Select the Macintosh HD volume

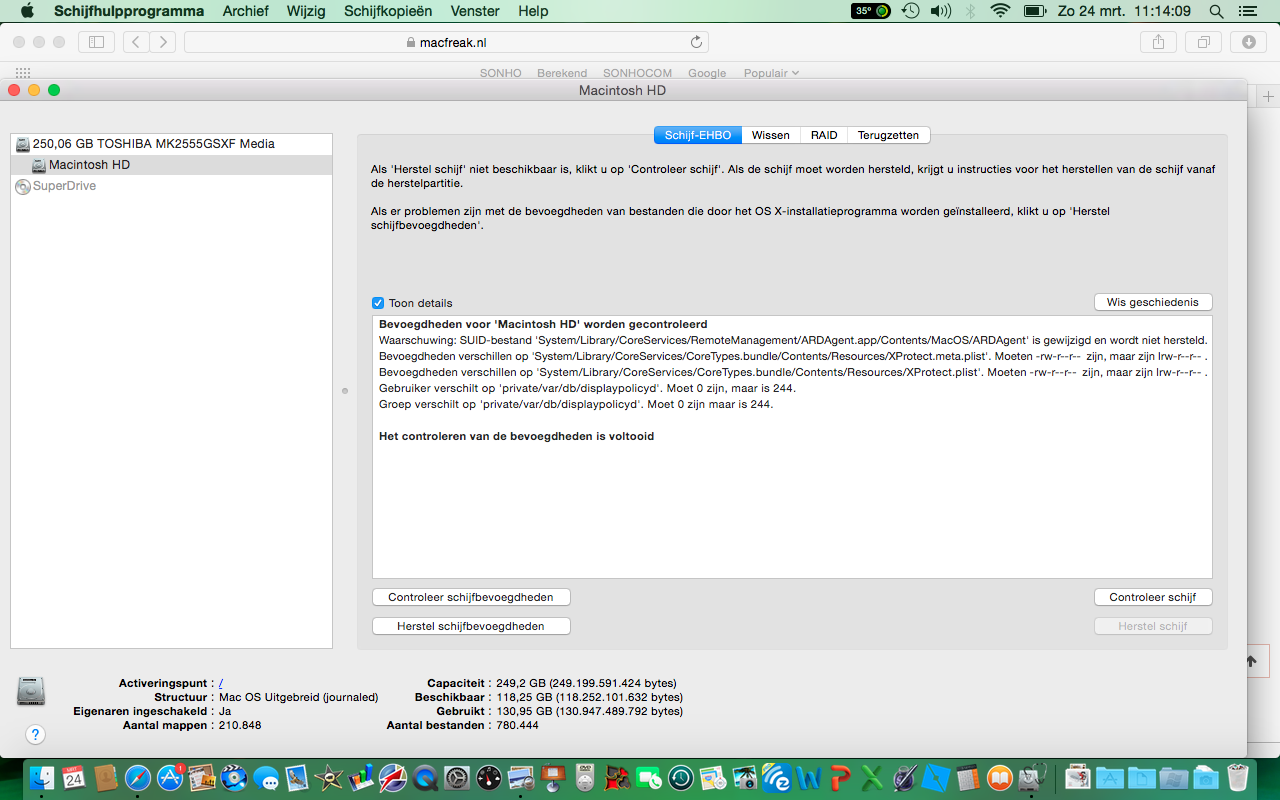pyautogui.click(x=171, y=165)
